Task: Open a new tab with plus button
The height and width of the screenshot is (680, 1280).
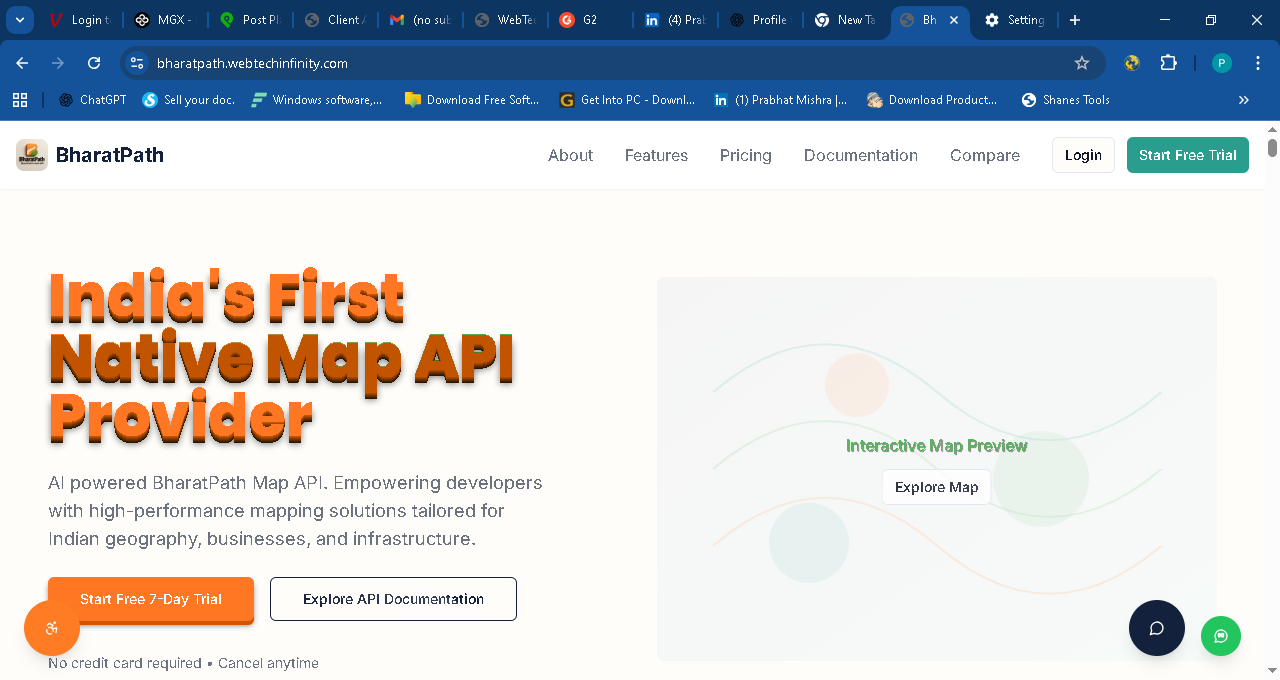Action: [1074, 20]
